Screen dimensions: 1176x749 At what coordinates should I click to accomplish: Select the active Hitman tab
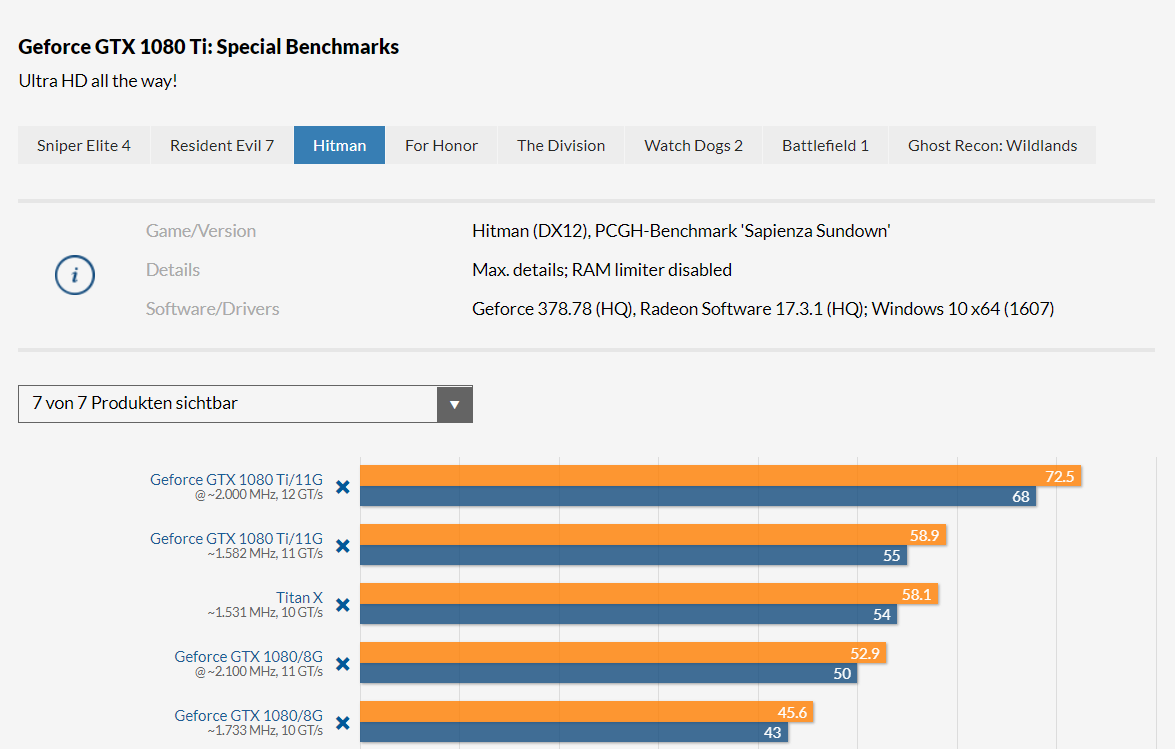(x=340, y=145)
